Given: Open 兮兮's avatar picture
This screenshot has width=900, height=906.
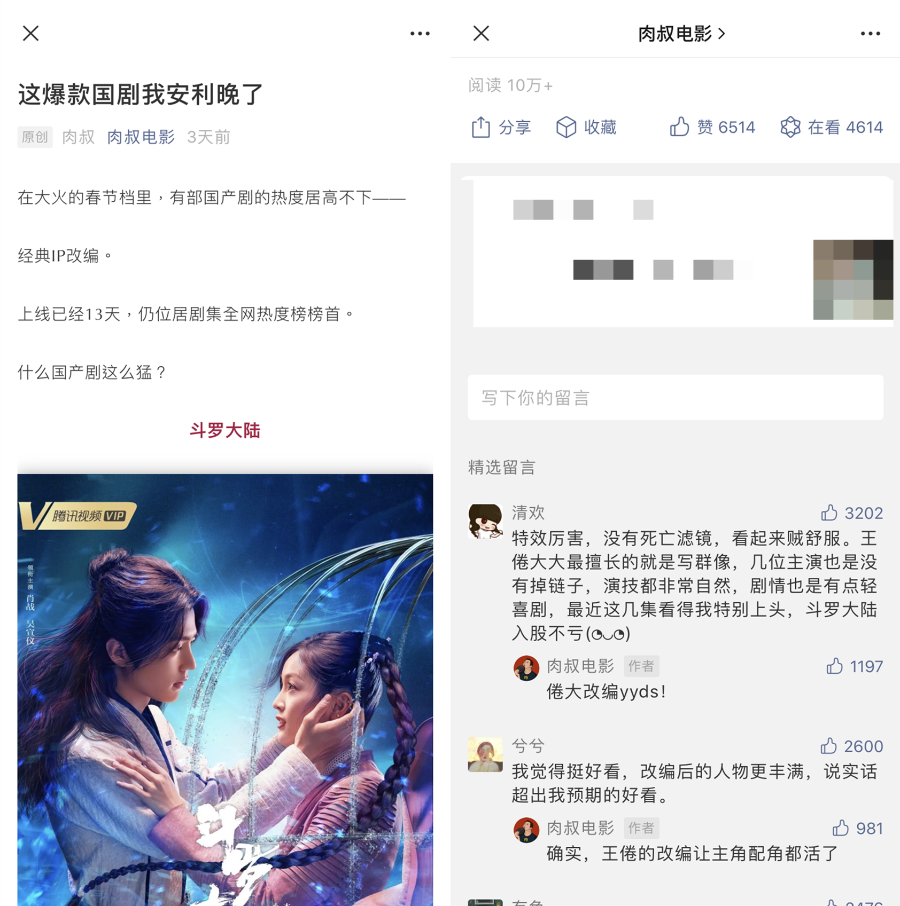Looking at the screenshot, I should coord(485,755).
